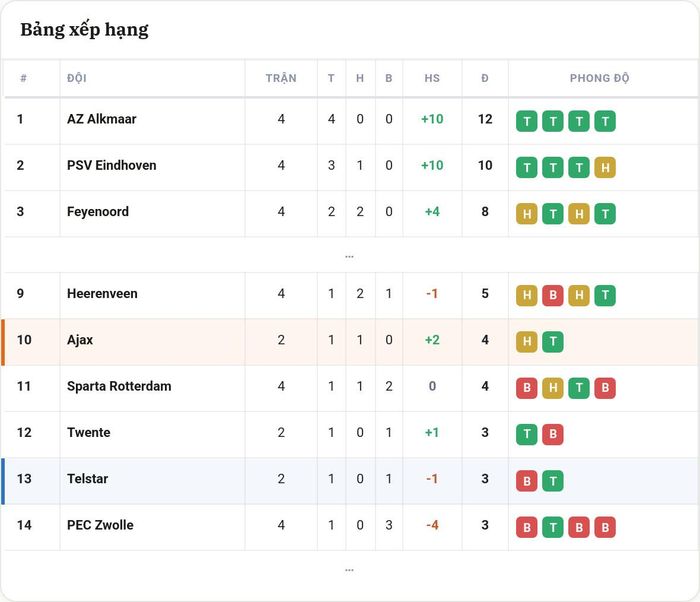Click Sparta Rotterdam's green T form badge
The height and width of the screenshot is (602, 700).
tap(579, 388)
